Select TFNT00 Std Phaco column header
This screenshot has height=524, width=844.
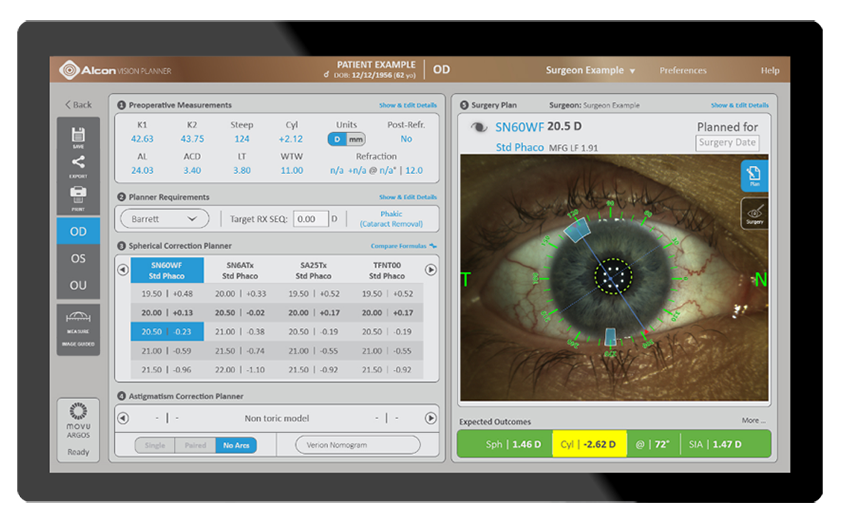click(387, 270)
